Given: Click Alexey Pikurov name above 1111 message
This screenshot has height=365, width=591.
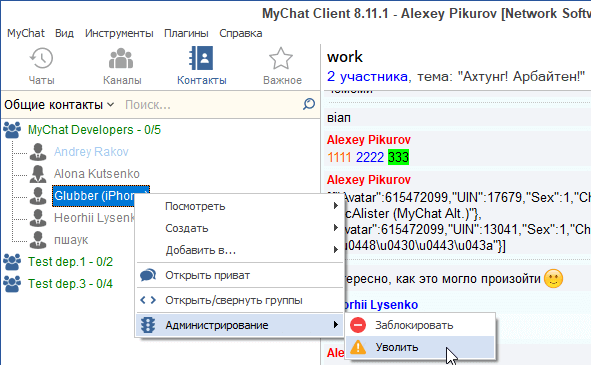Looking at the screenshot, I should [x=369, y=140].
